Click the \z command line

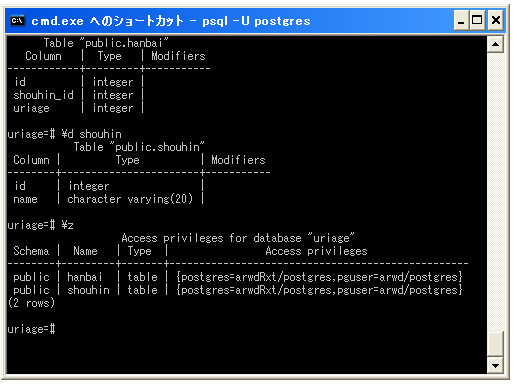coord(40,225)
